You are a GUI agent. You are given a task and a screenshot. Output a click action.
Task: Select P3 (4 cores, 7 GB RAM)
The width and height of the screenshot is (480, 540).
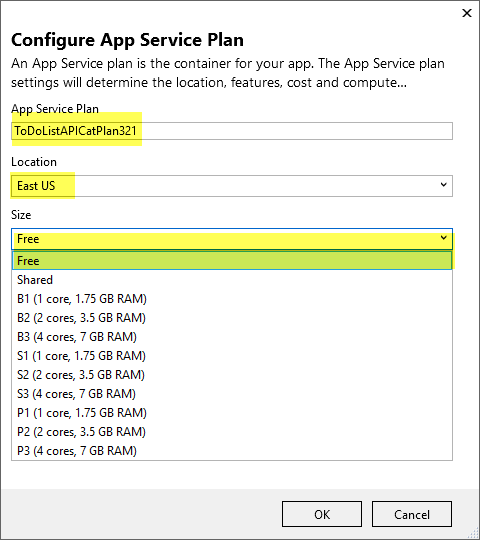pyautogui.click(x=232, y=450)
